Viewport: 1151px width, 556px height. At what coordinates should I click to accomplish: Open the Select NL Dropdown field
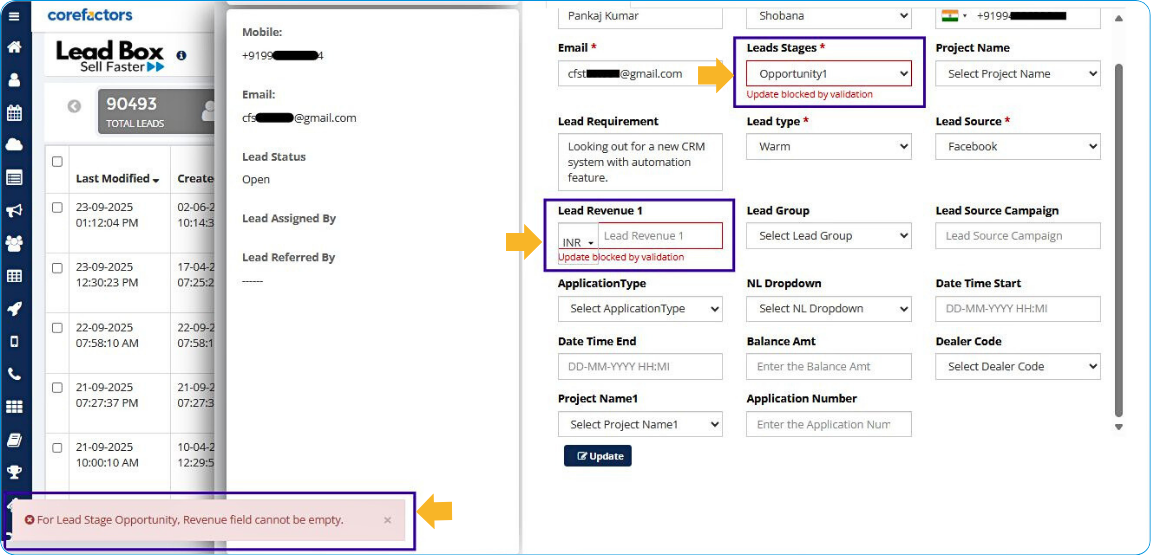tap(829, 308)
